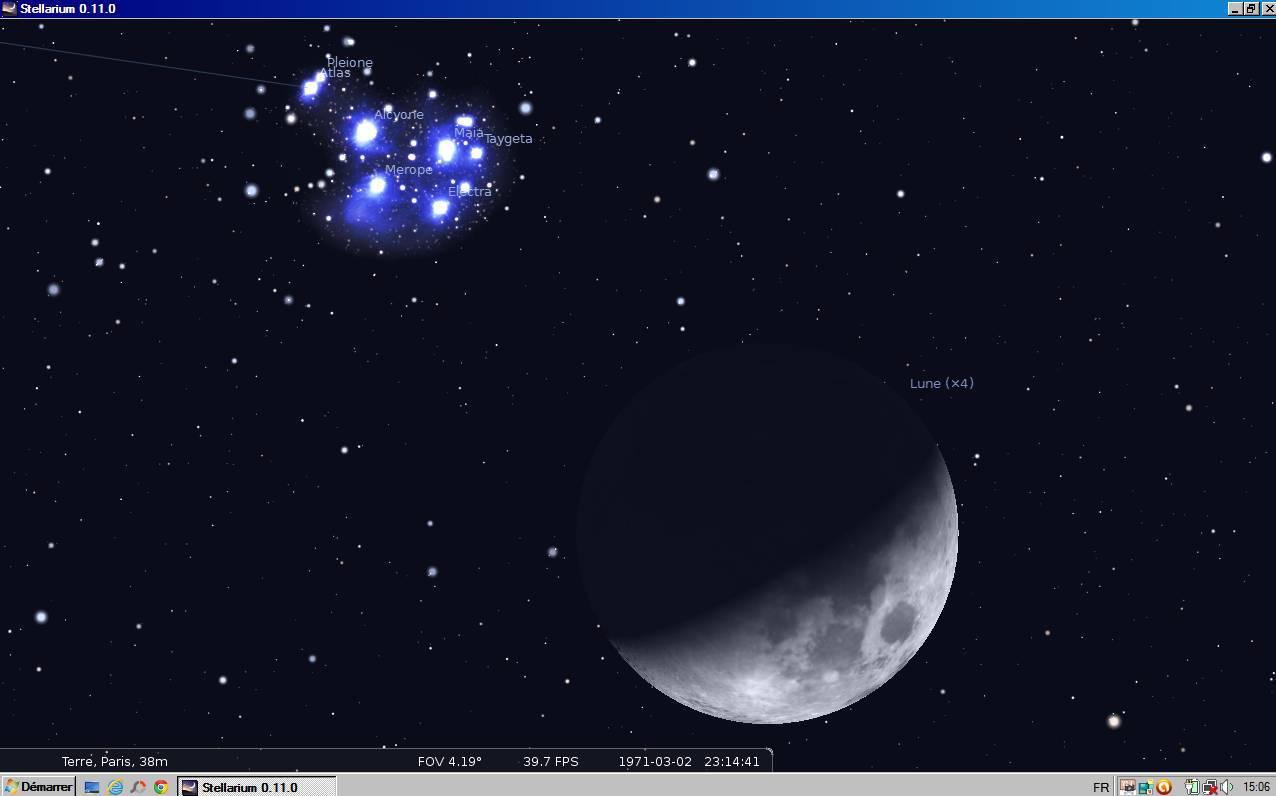The width and height of the screenshot is (1276, 796).
Task: Select the star Electra
Action: click(x=440, y=208)
